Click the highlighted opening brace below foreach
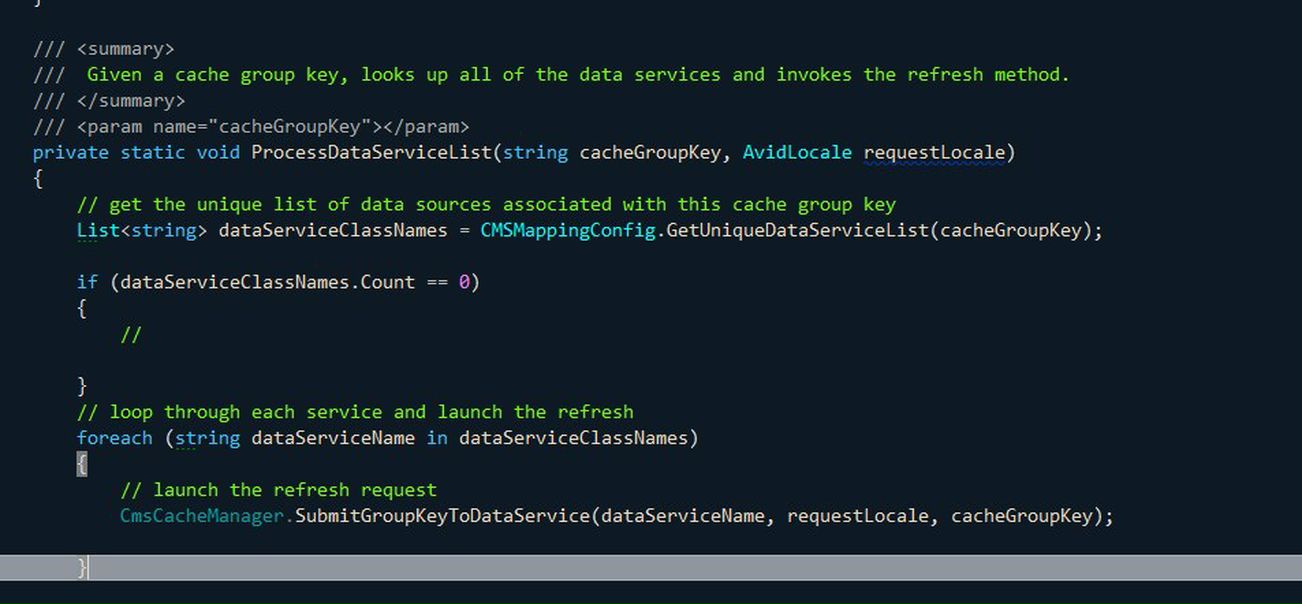 pos(82,464)
